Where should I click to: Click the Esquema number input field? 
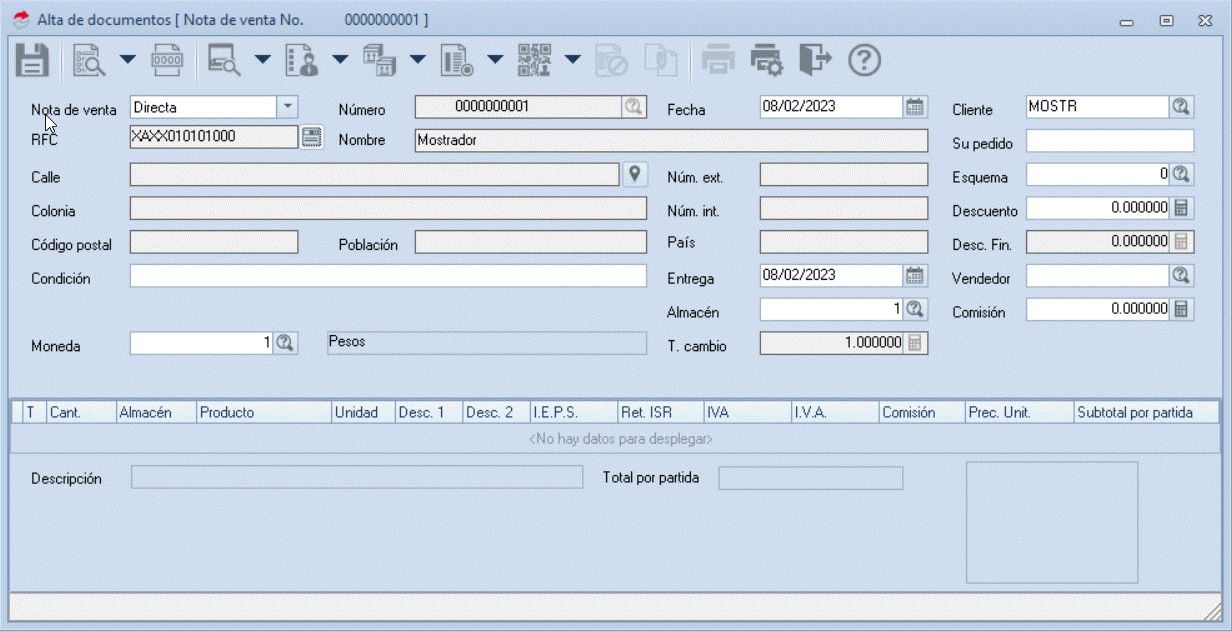click(1098, 174)
